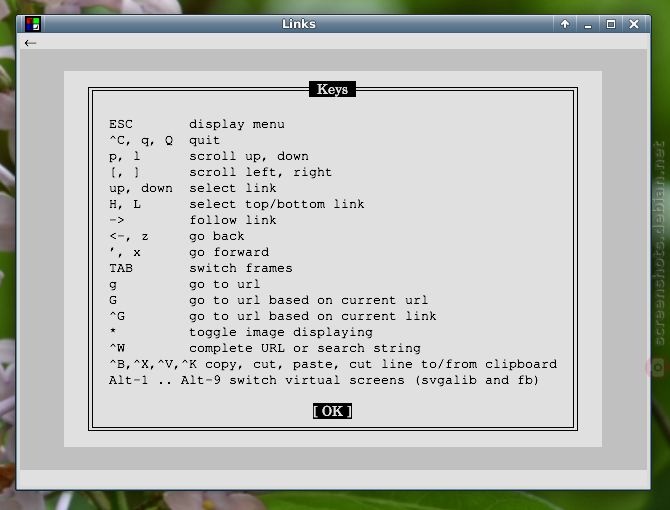Click the "^C, q, Q quit" line
Viewport: 670px width, 510px height.
tap(164, 141)
